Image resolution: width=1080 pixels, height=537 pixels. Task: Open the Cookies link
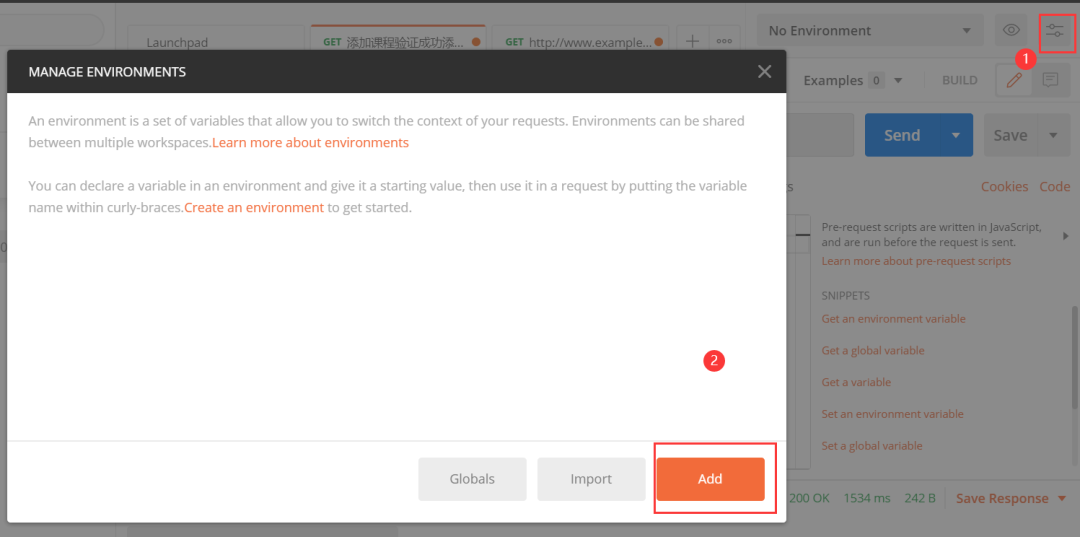click(1004, 187)
